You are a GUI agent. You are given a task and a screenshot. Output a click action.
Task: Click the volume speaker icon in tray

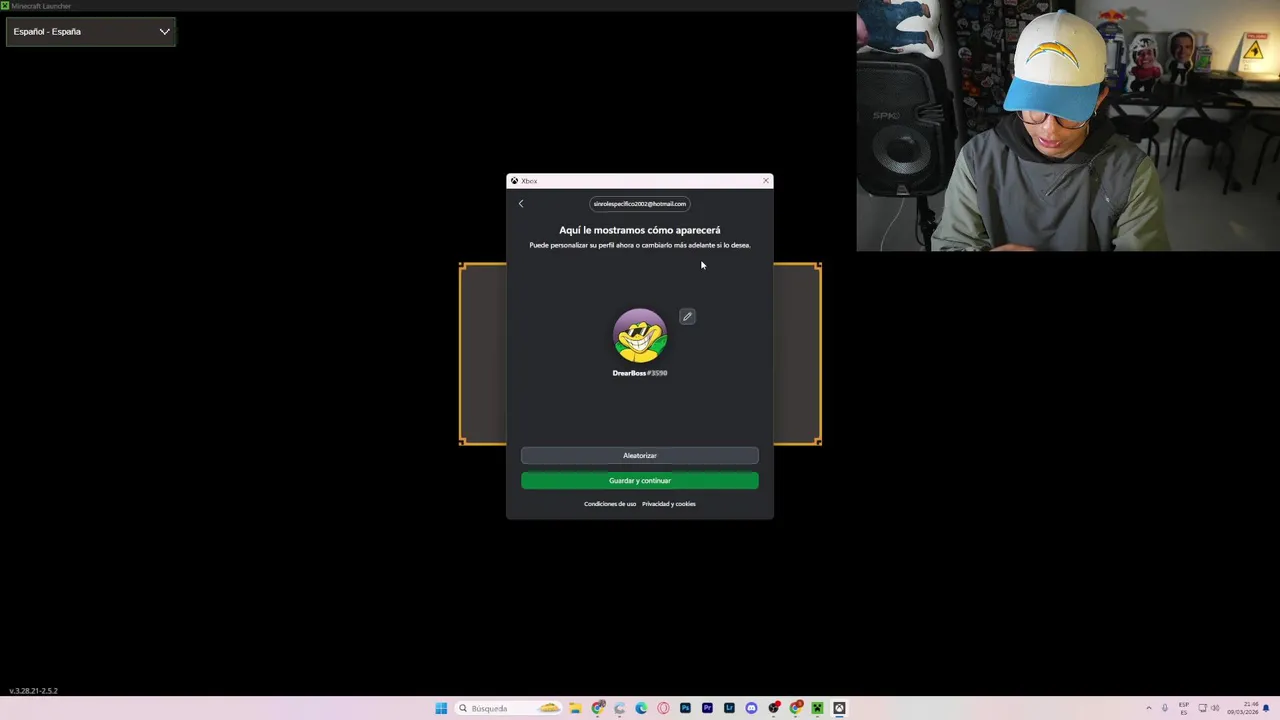1215,708
